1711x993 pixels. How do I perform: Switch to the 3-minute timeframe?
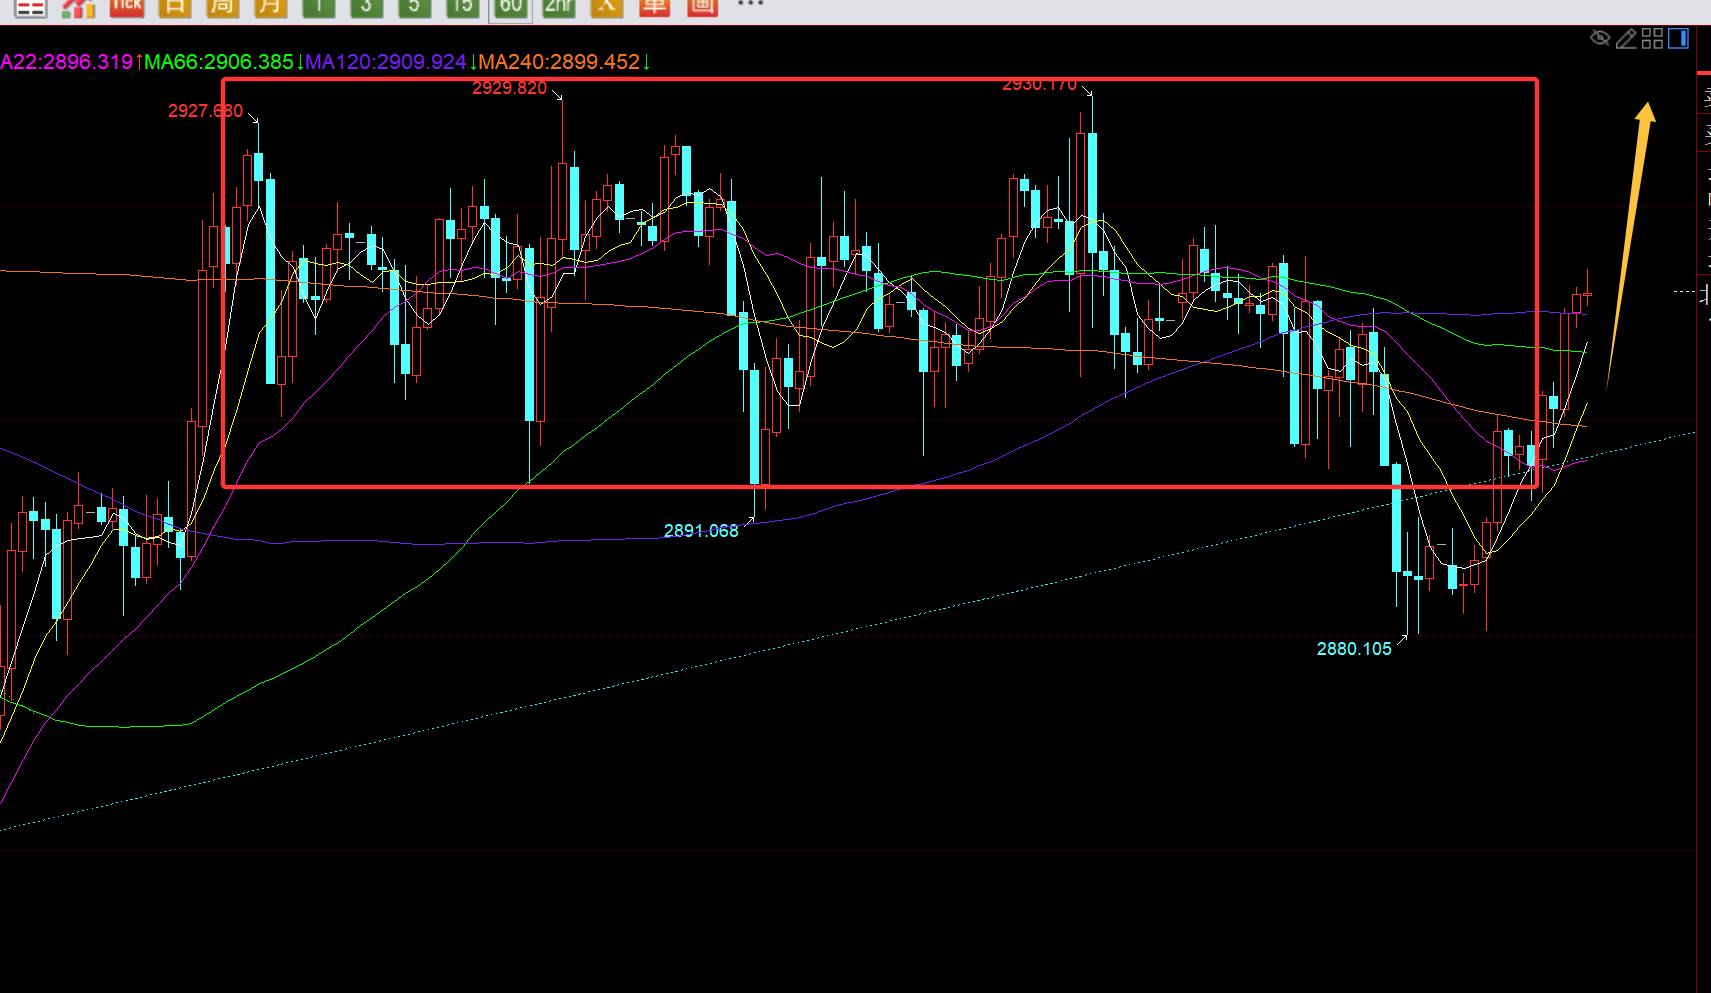pyautogui.click(x=366, y=7)
